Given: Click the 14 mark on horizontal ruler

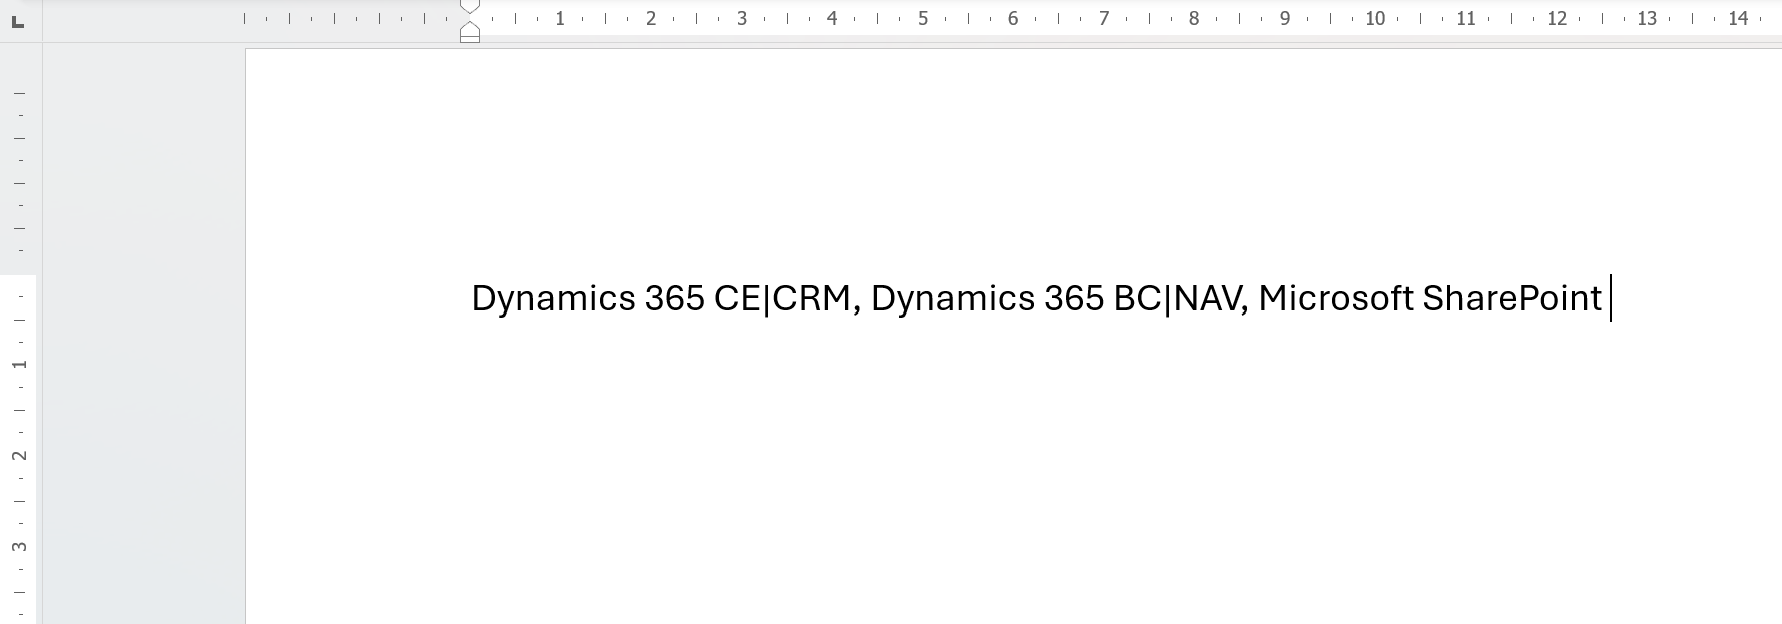Looking at the screenshot, I should (1738, 18).
